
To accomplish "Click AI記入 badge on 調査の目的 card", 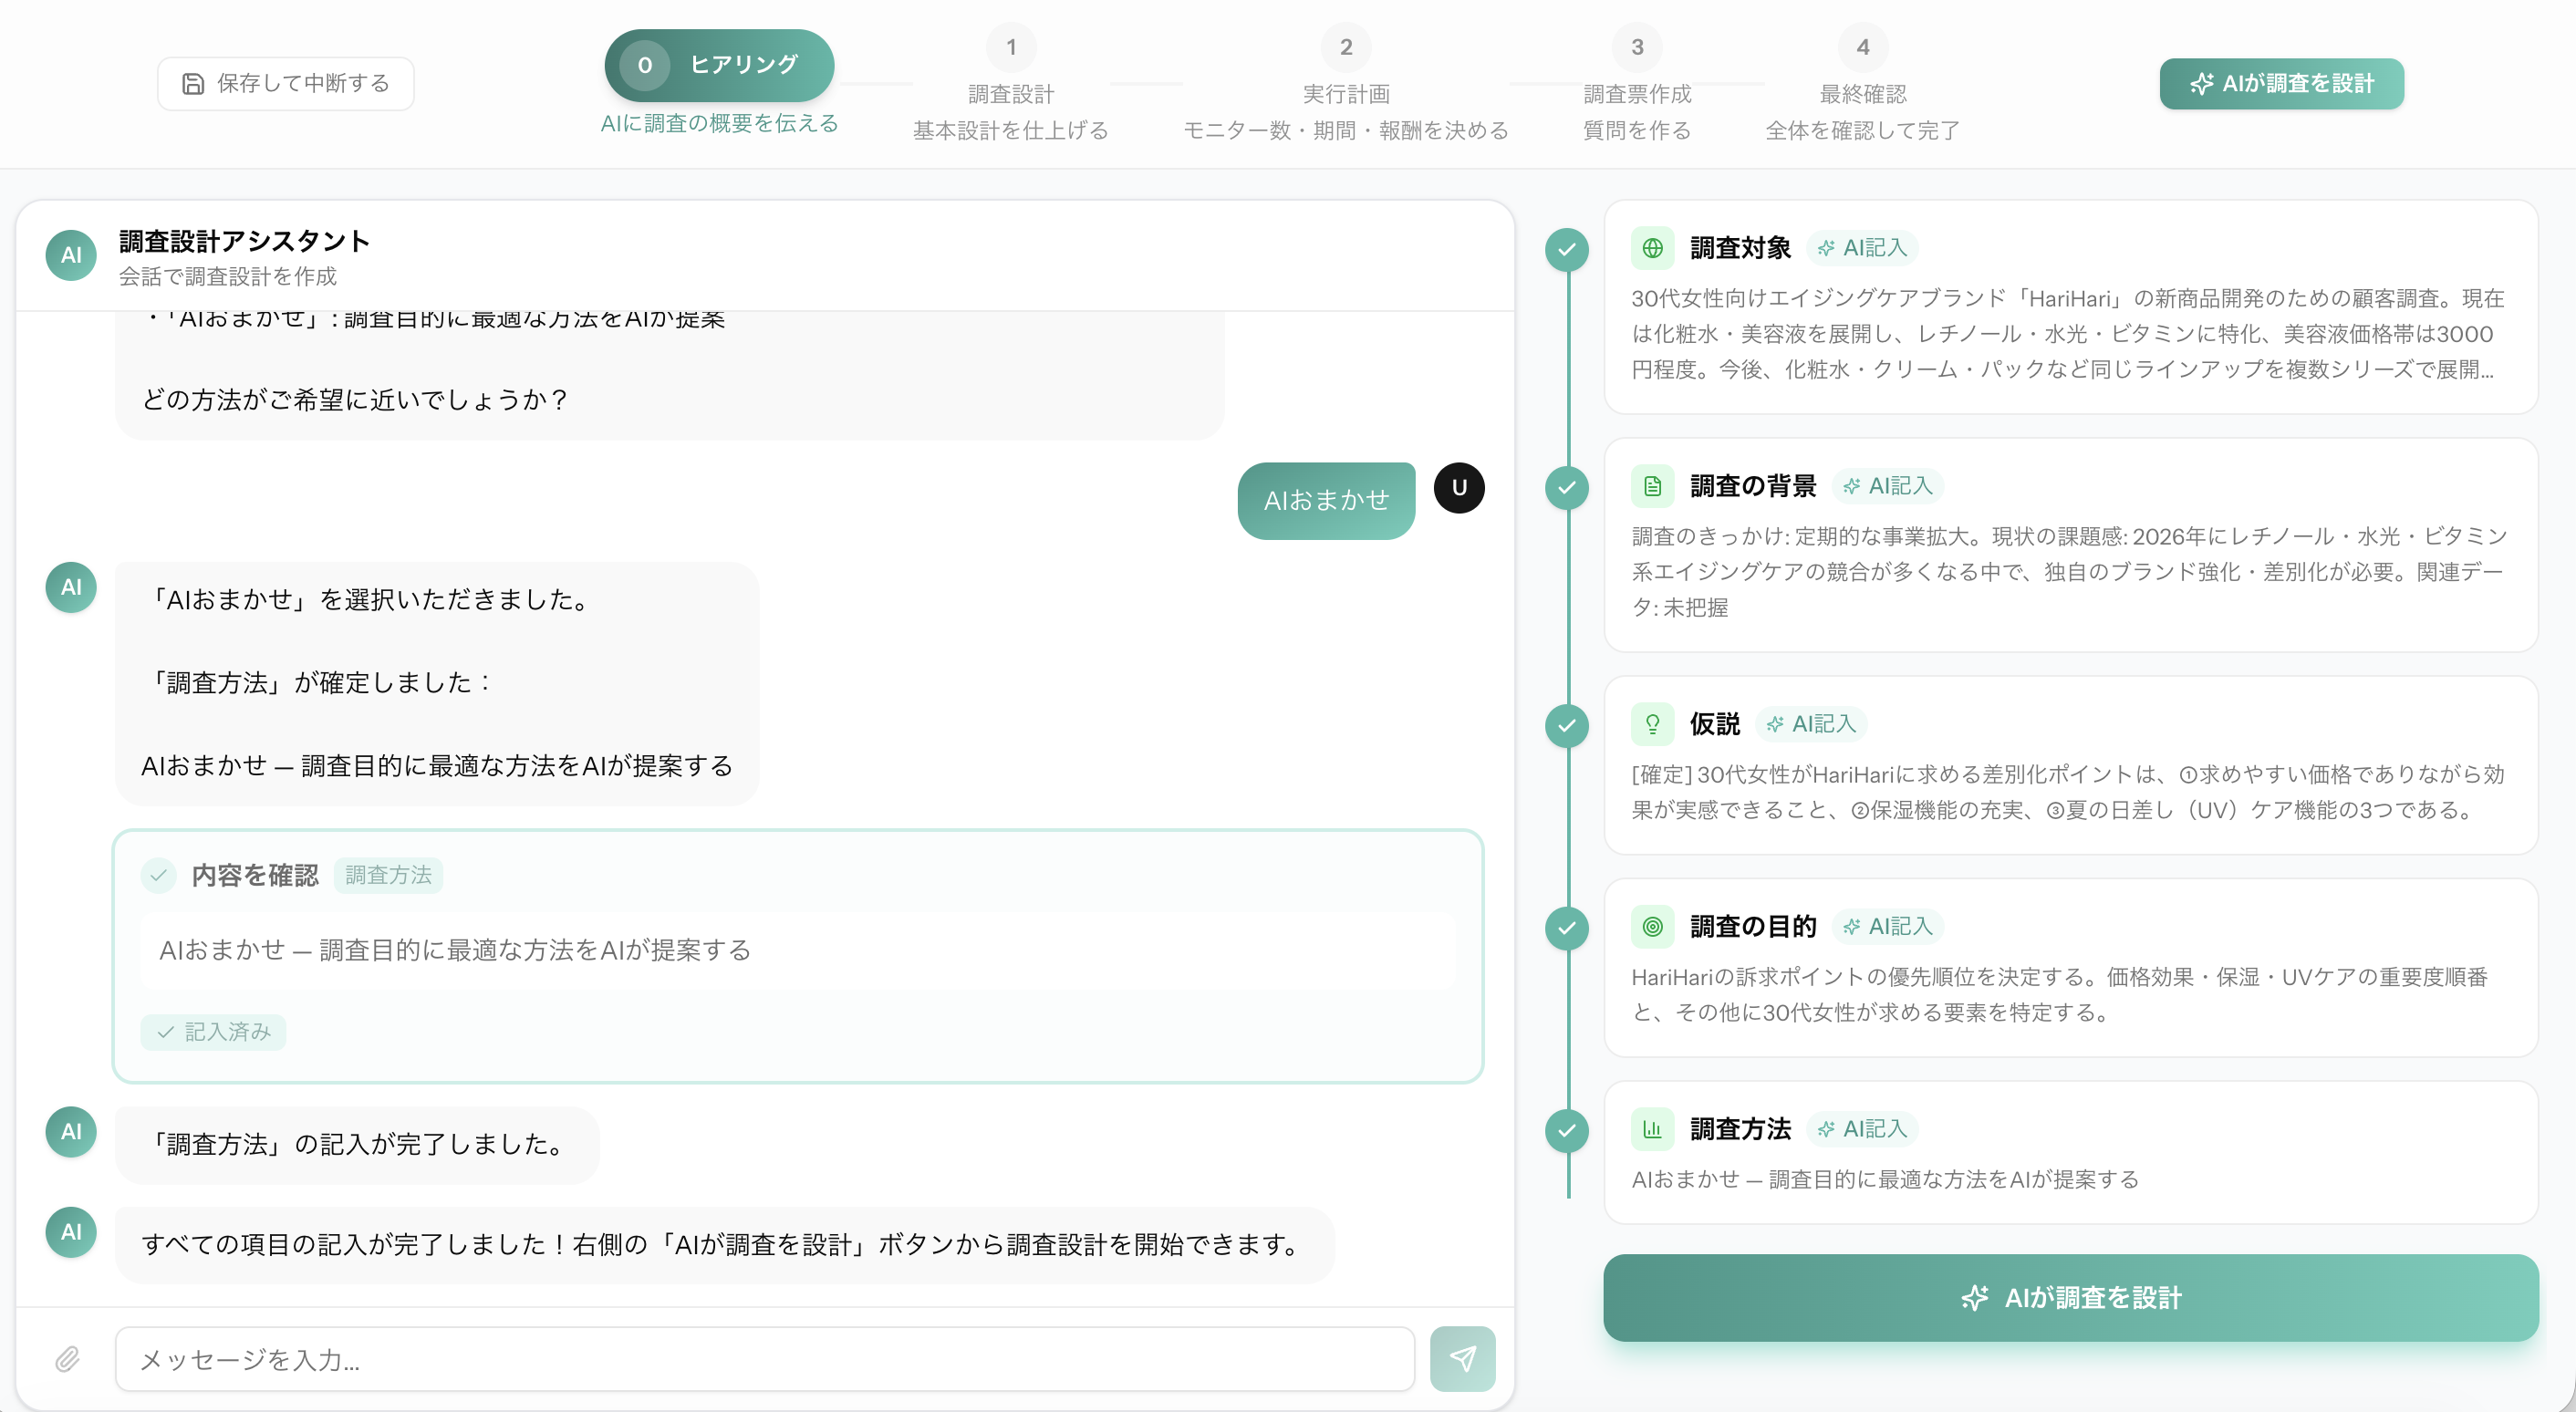I will (1888, 926).
